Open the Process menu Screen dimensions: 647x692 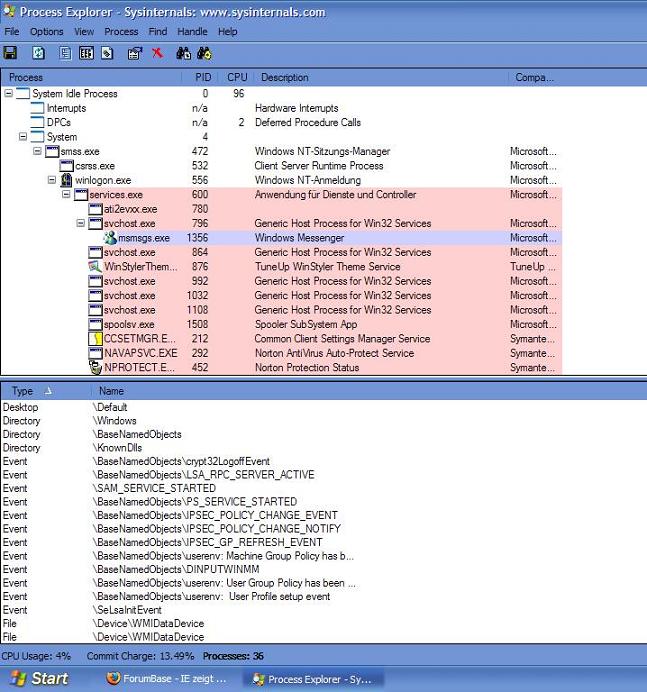[x=121, y=32]
